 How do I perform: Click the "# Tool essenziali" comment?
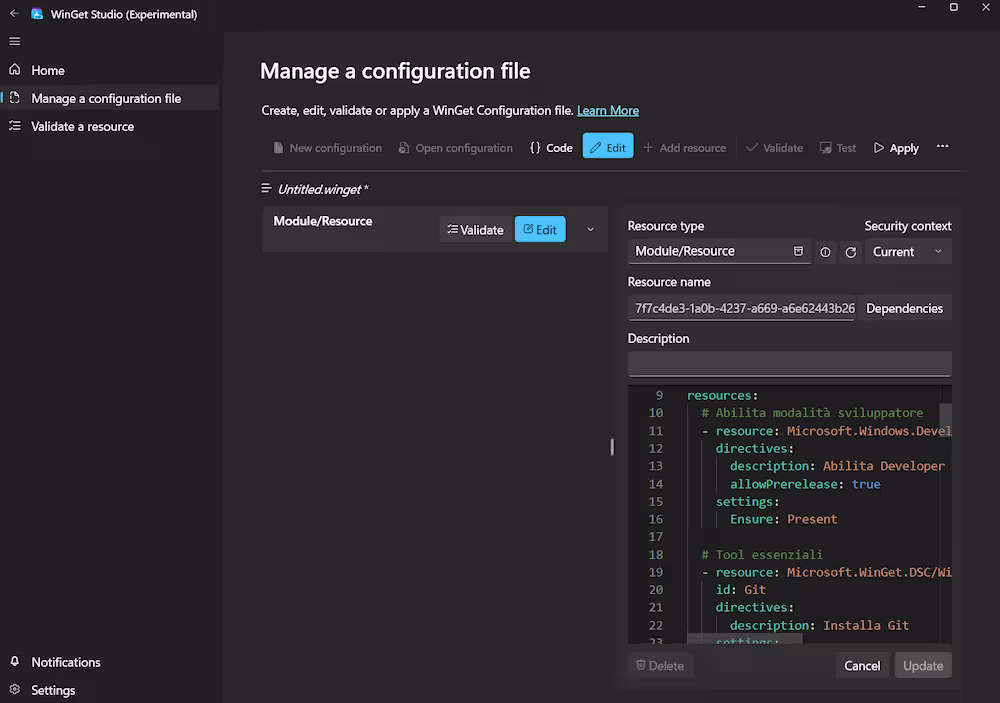pos(762,555)
